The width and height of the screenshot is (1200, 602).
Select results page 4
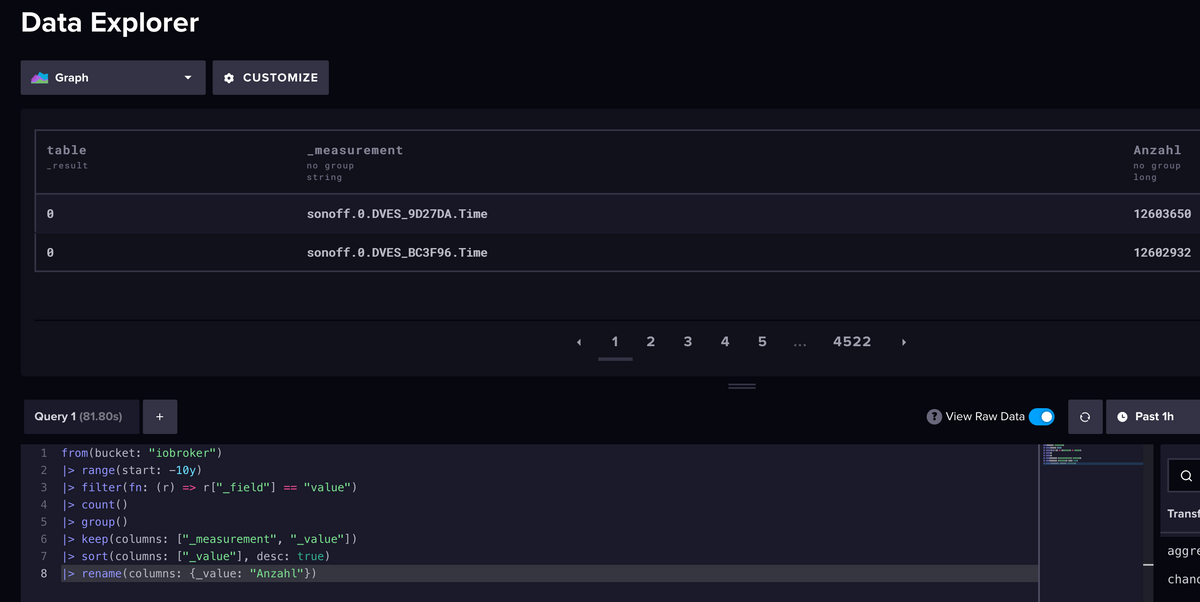coord(725,342)
